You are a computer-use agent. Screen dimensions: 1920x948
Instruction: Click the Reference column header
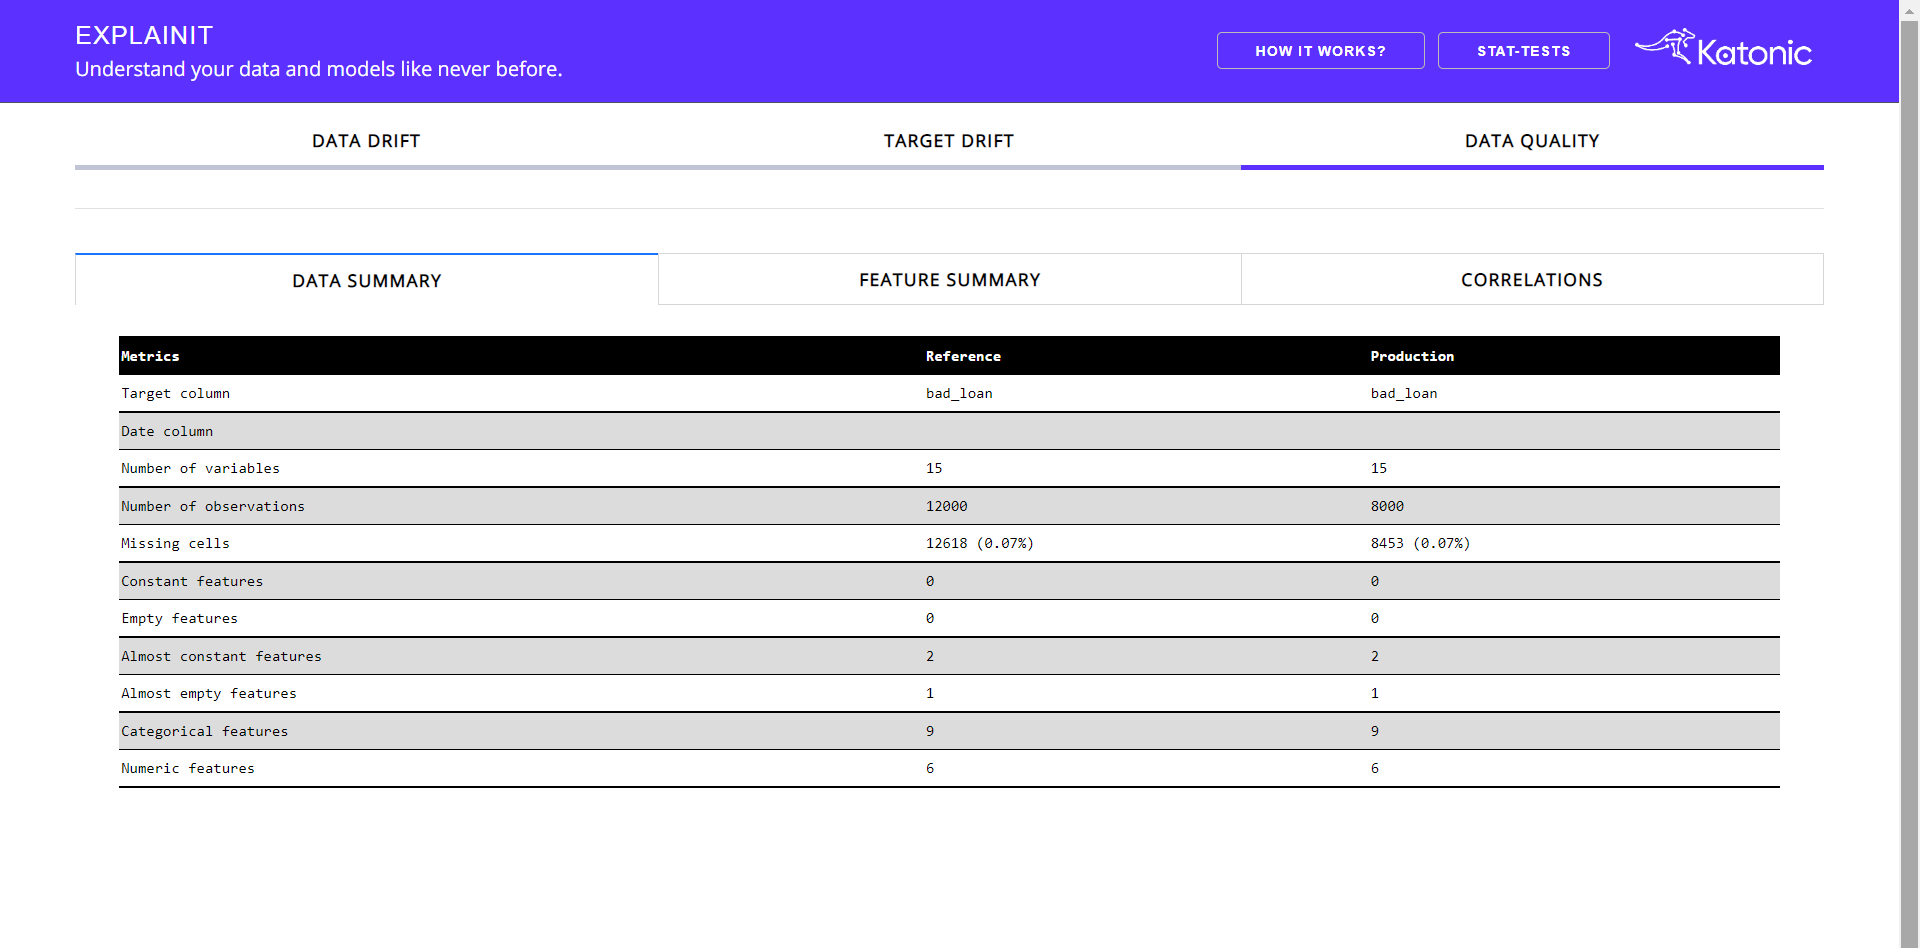[x=963, y=356]
